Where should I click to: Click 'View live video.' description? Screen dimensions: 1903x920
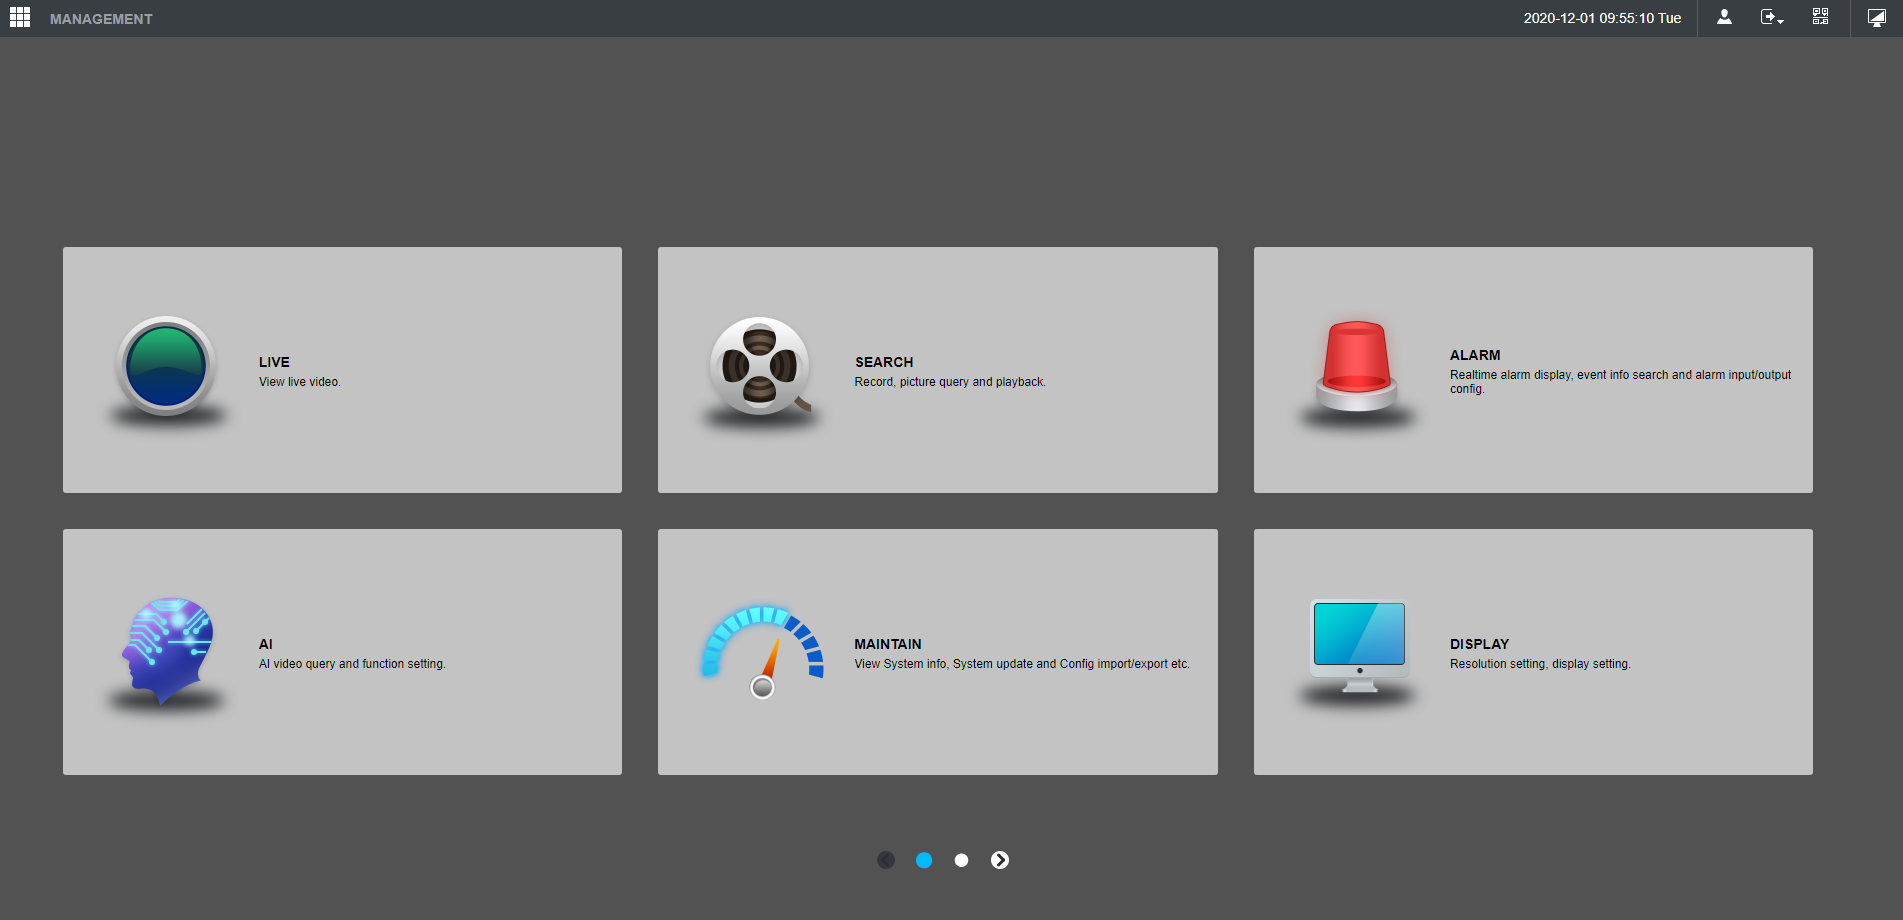point(300,382)
